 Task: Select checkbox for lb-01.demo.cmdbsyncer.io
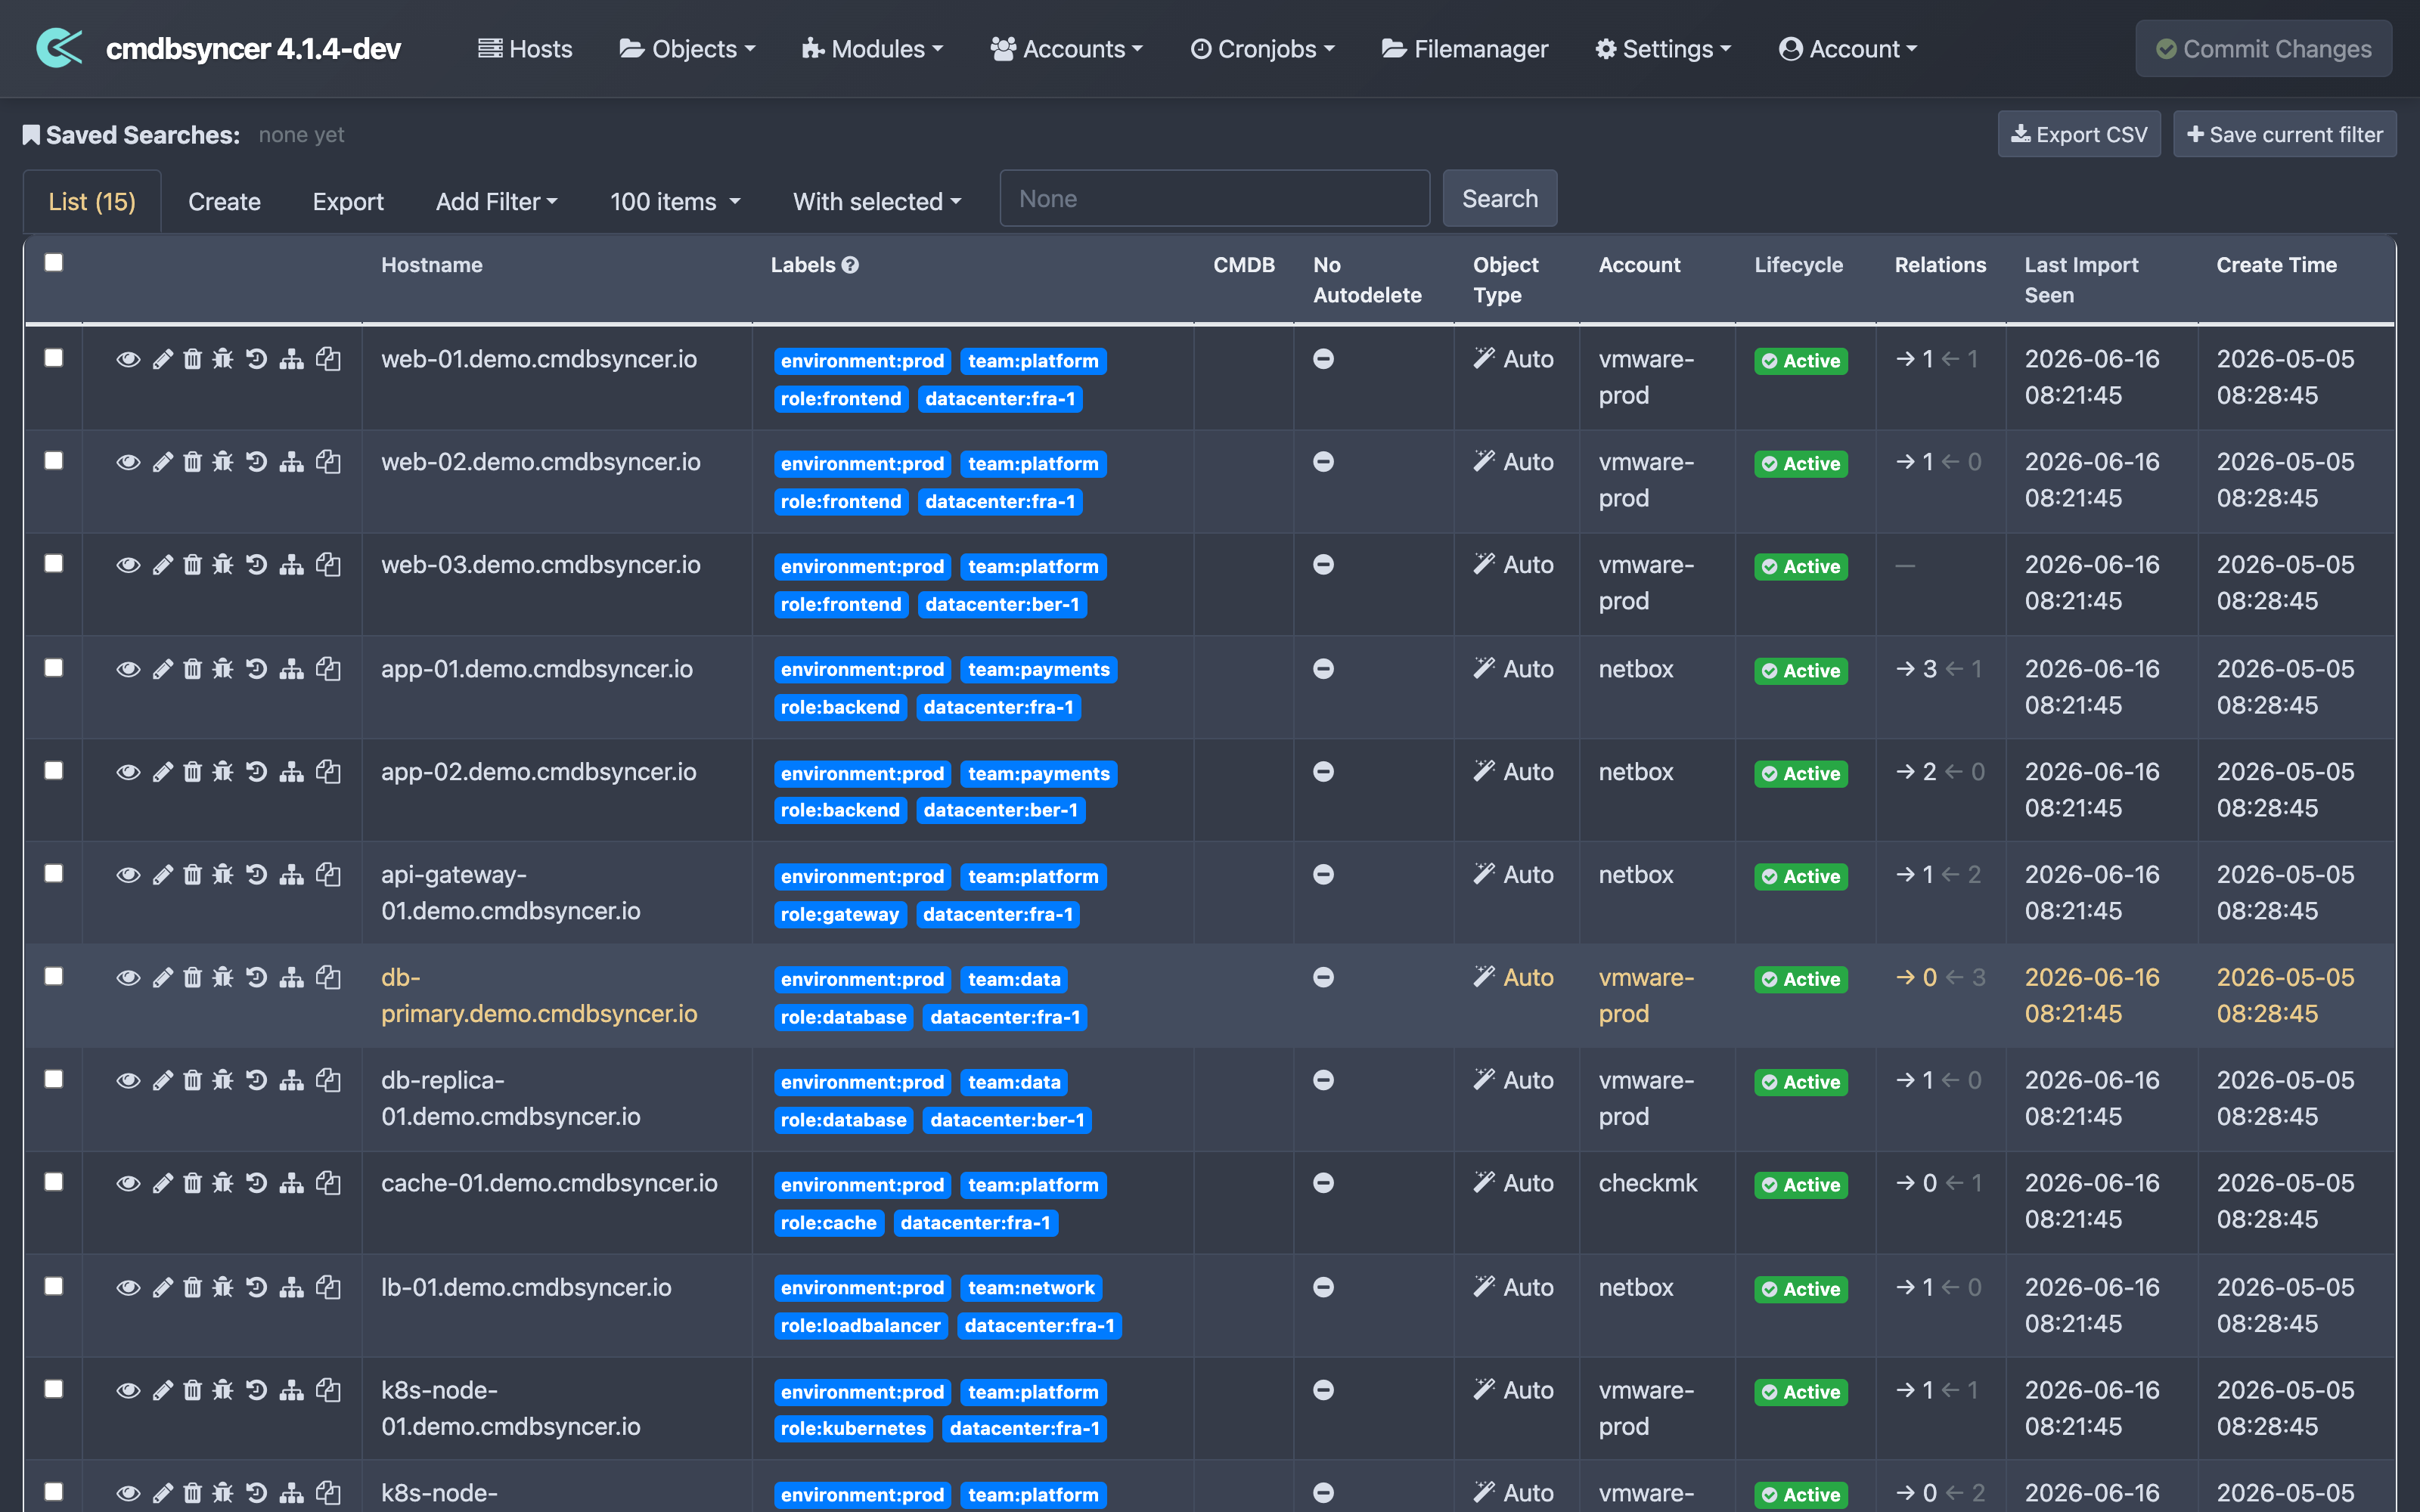[54, 1287]
